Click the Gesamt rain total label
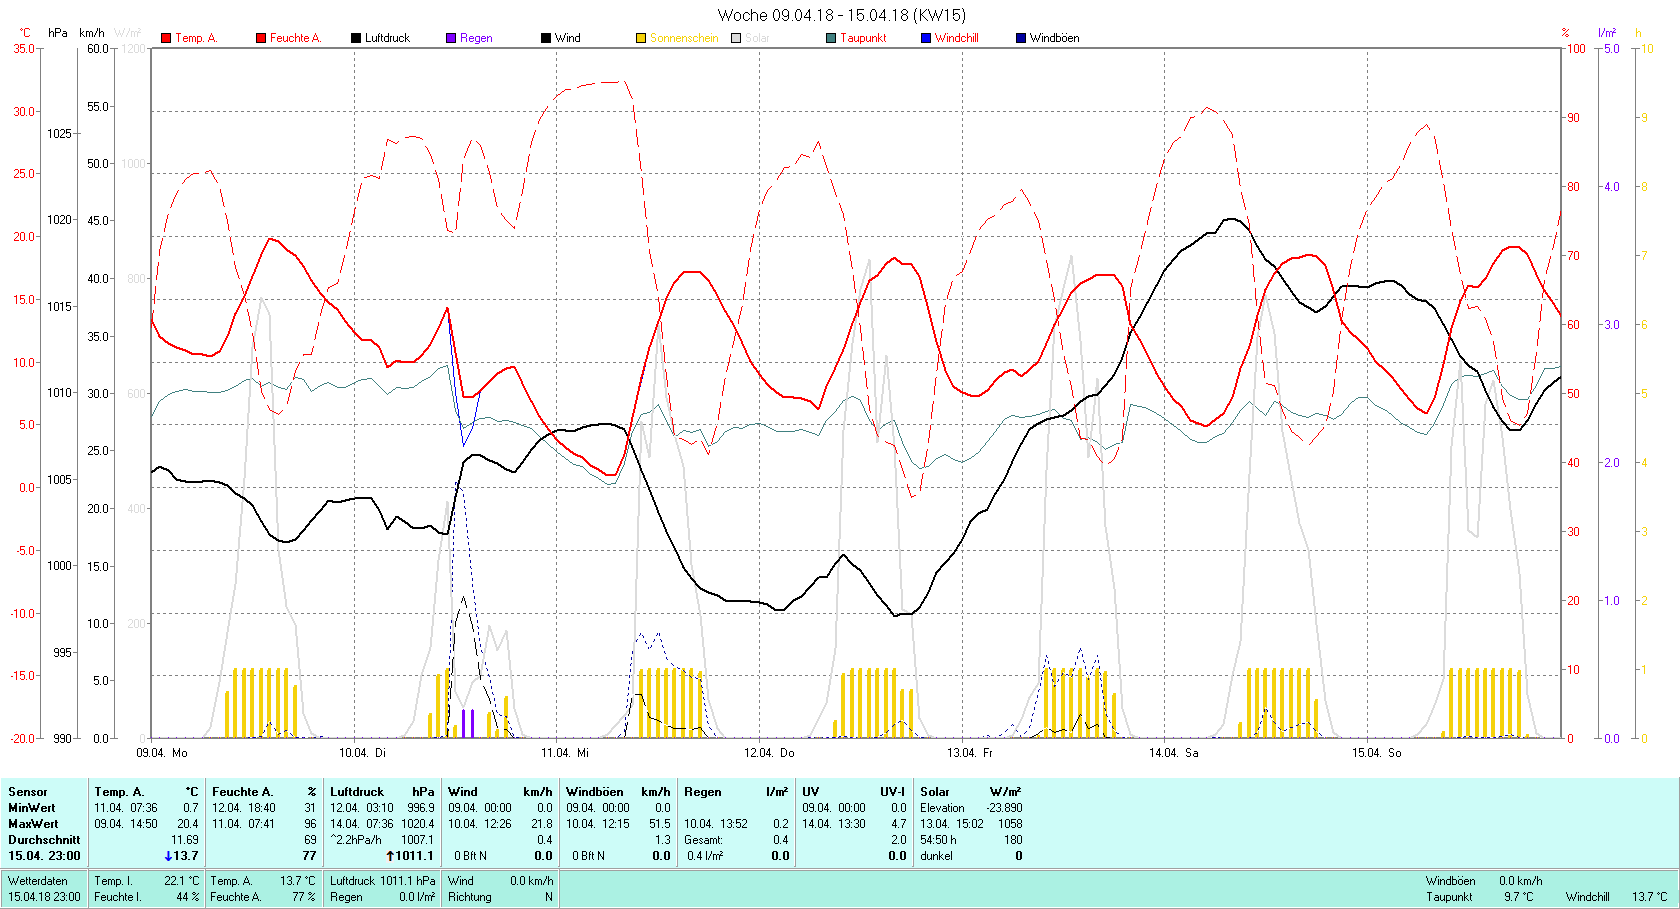This screenshot has width=1680, height=909. click(704, 839)
